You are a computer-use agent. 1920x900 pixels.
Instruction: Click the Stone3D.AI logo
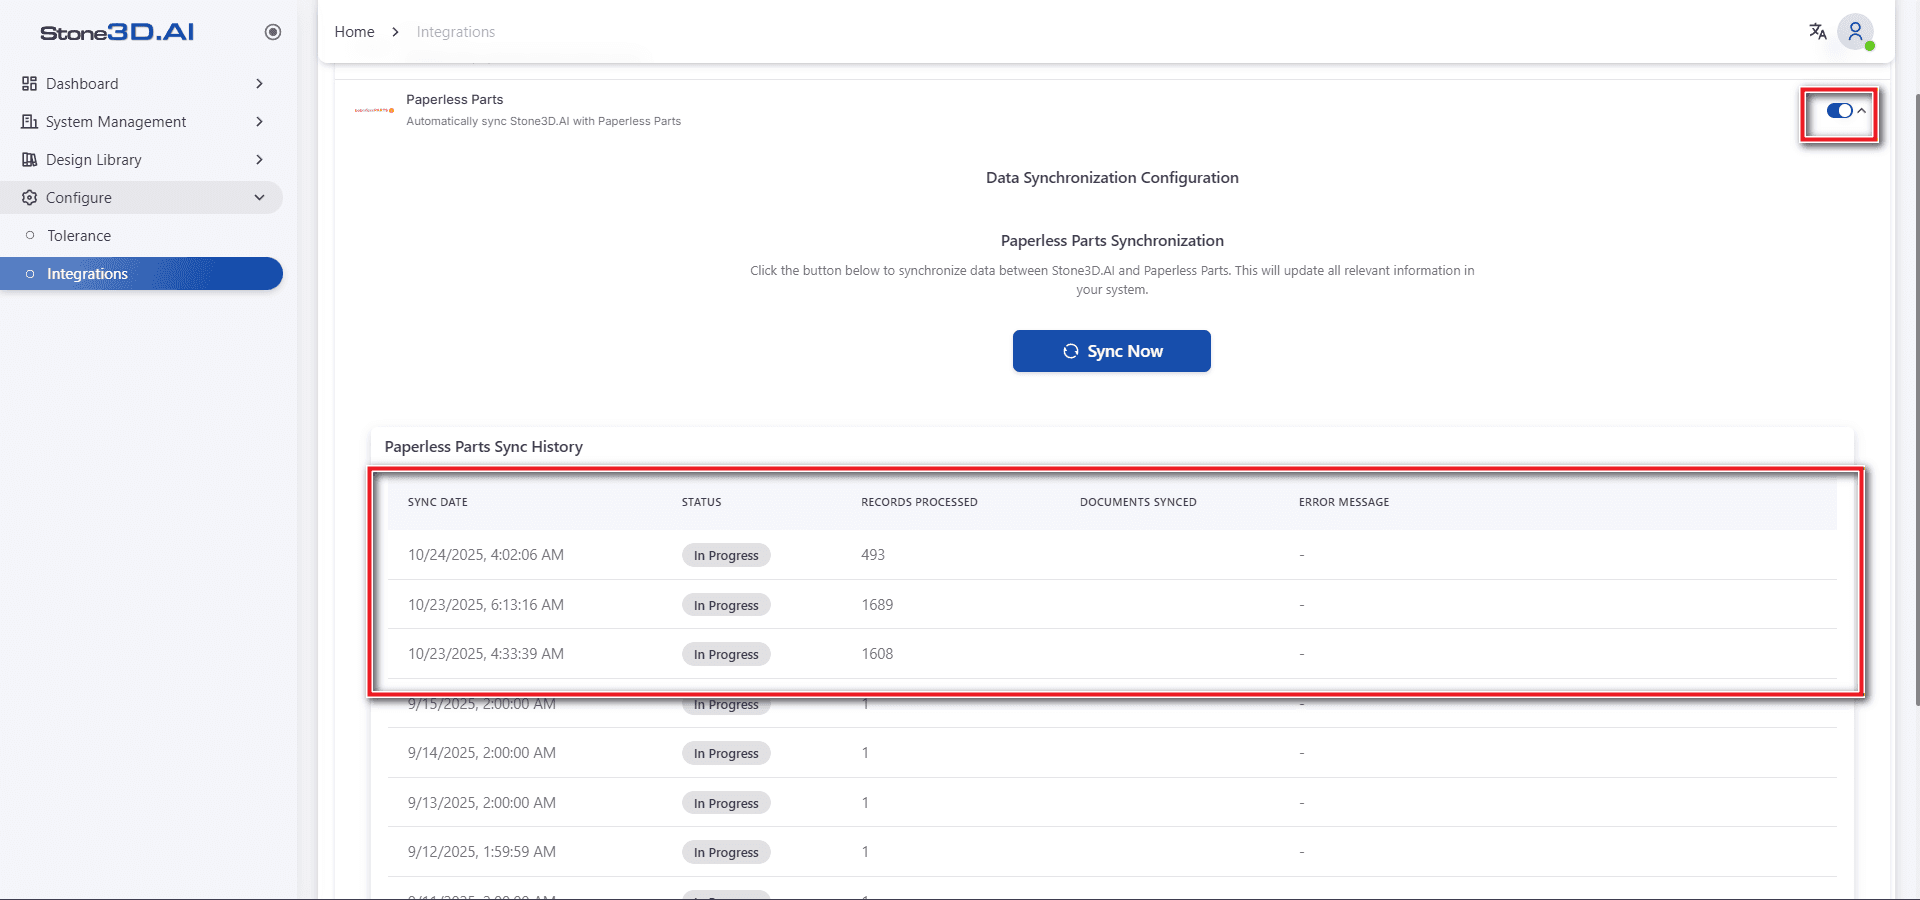pyautogui.click(x=117, y=32)
